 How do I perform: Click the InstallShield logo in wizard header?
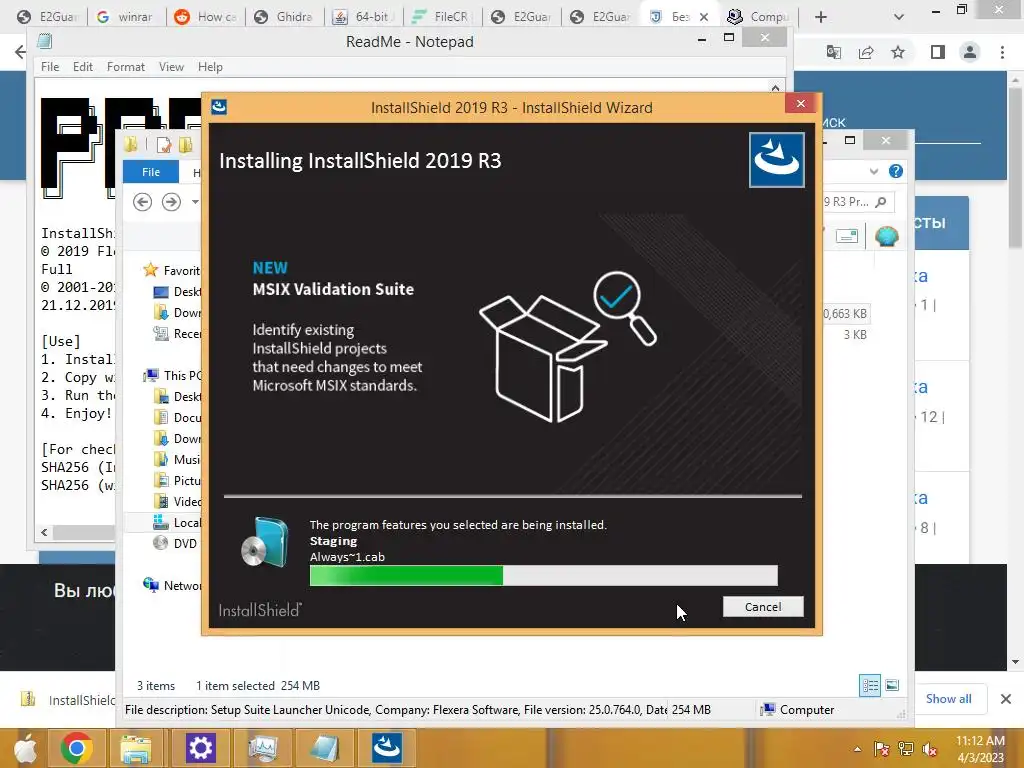tap(776, 160)
